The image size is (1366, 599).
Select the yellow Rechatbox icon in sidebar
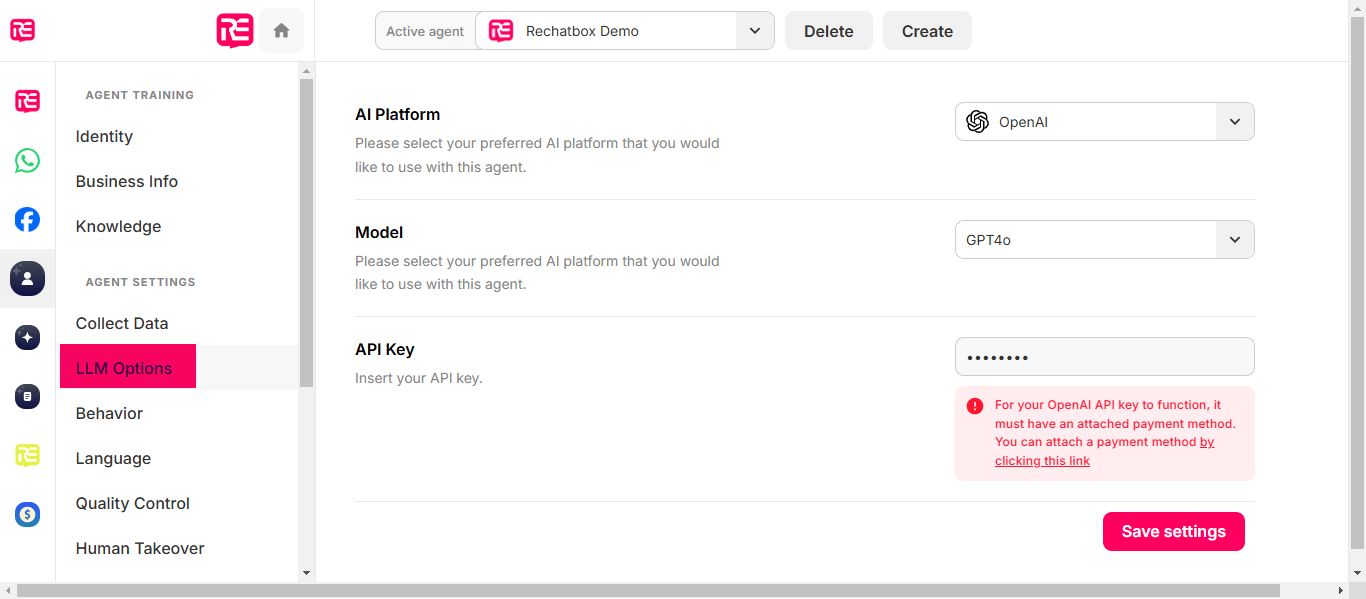coord(27,455)
